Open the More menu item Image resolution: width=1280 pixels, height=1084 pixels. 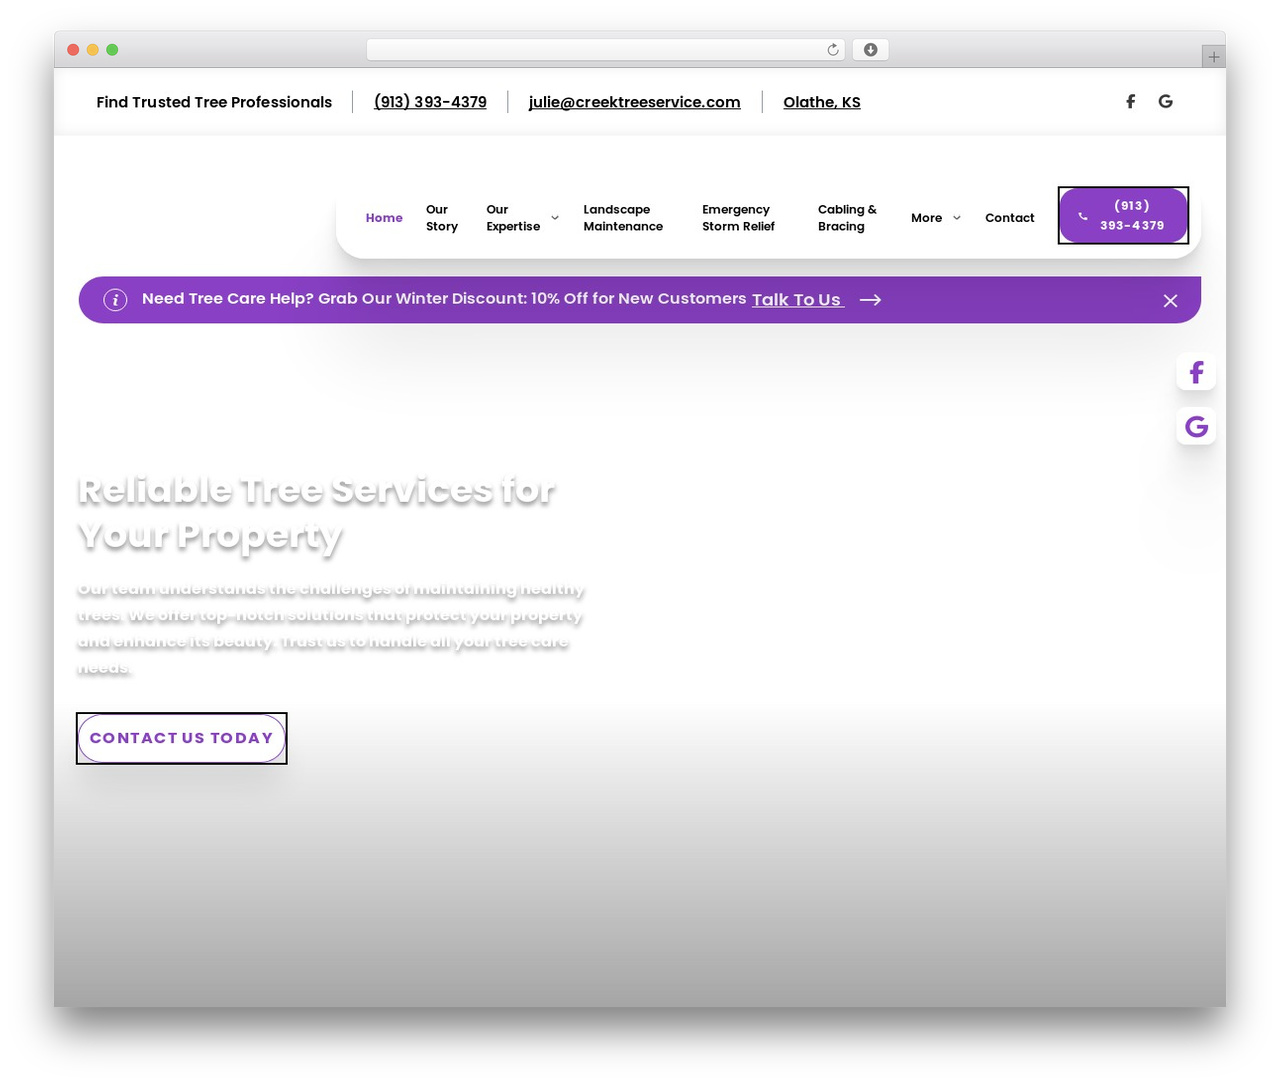tap(926, 218)
